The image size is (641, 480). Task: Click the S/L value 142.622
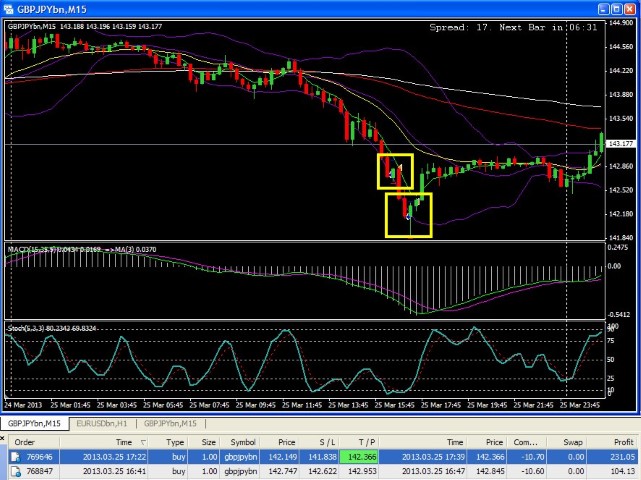(x=322, y=471)
